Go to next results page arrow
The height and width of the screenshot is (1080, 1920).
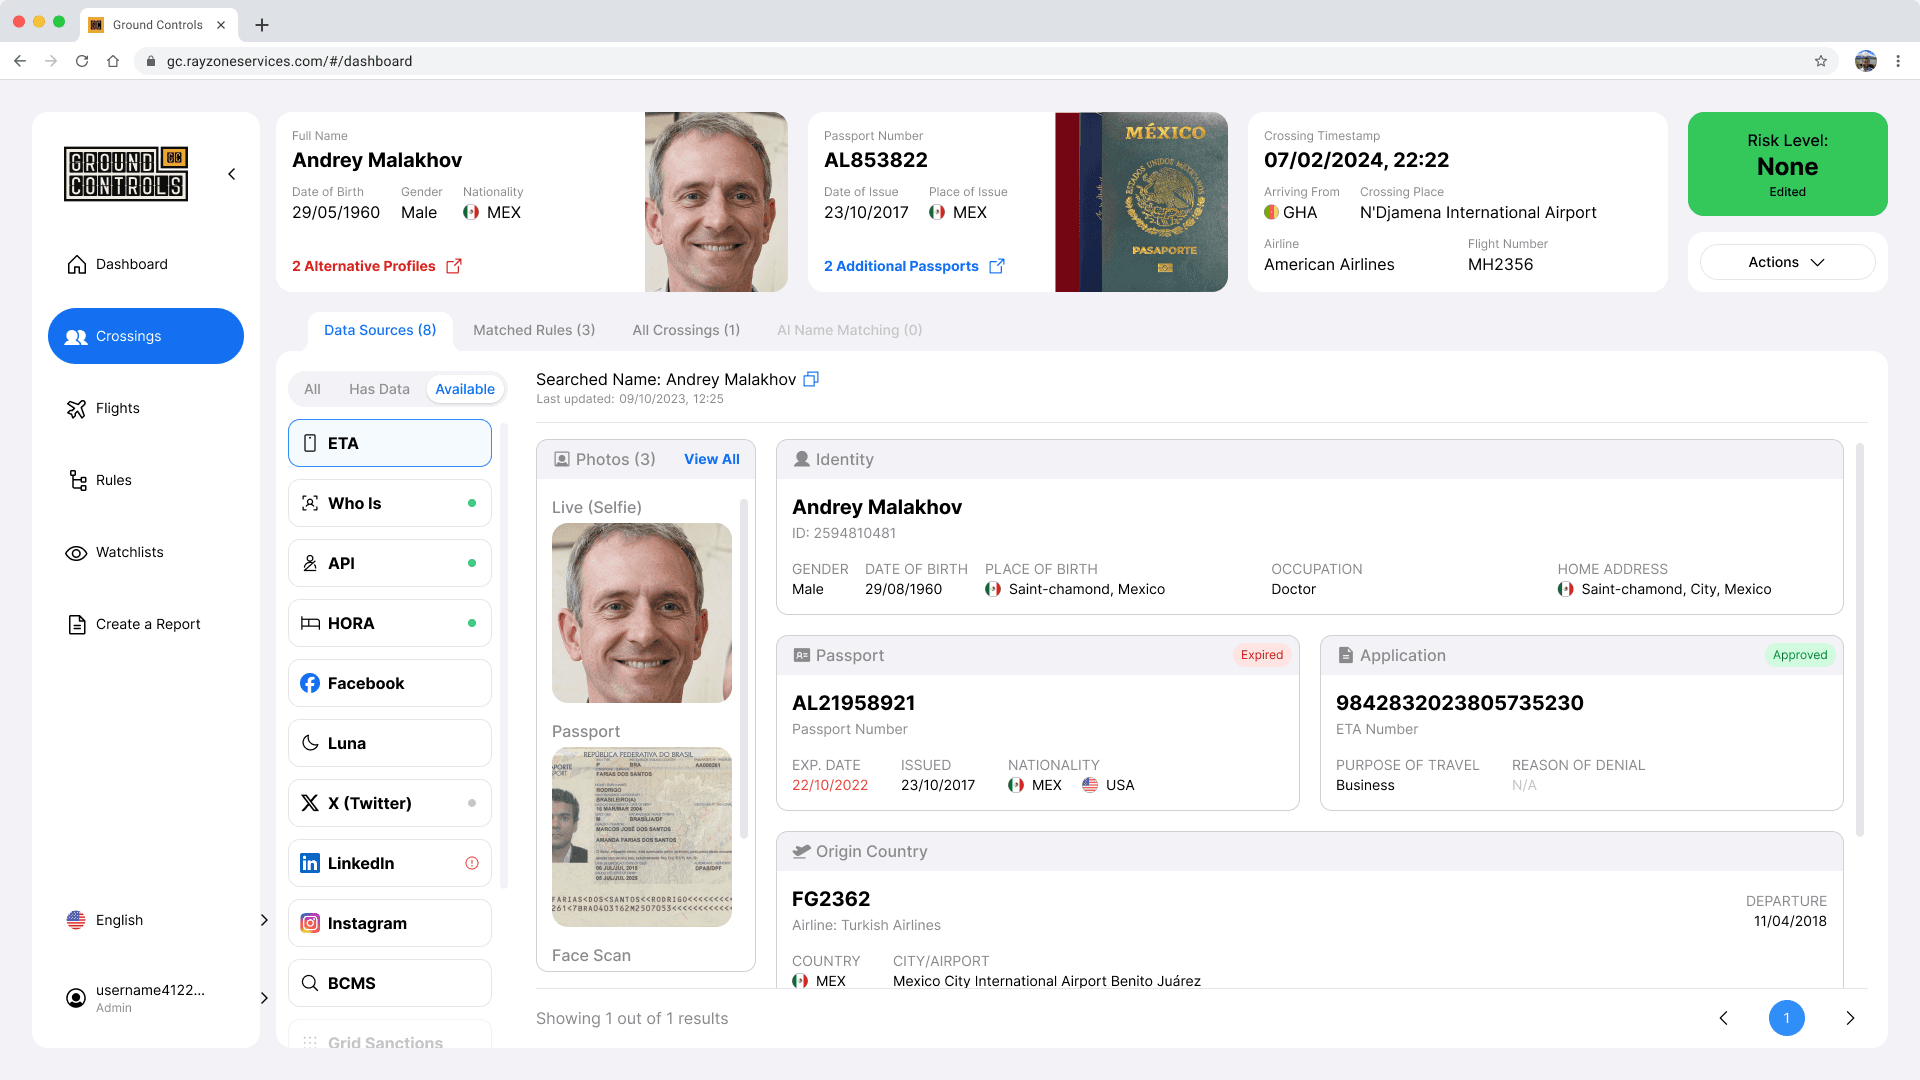click(x=1850, y=1018)
